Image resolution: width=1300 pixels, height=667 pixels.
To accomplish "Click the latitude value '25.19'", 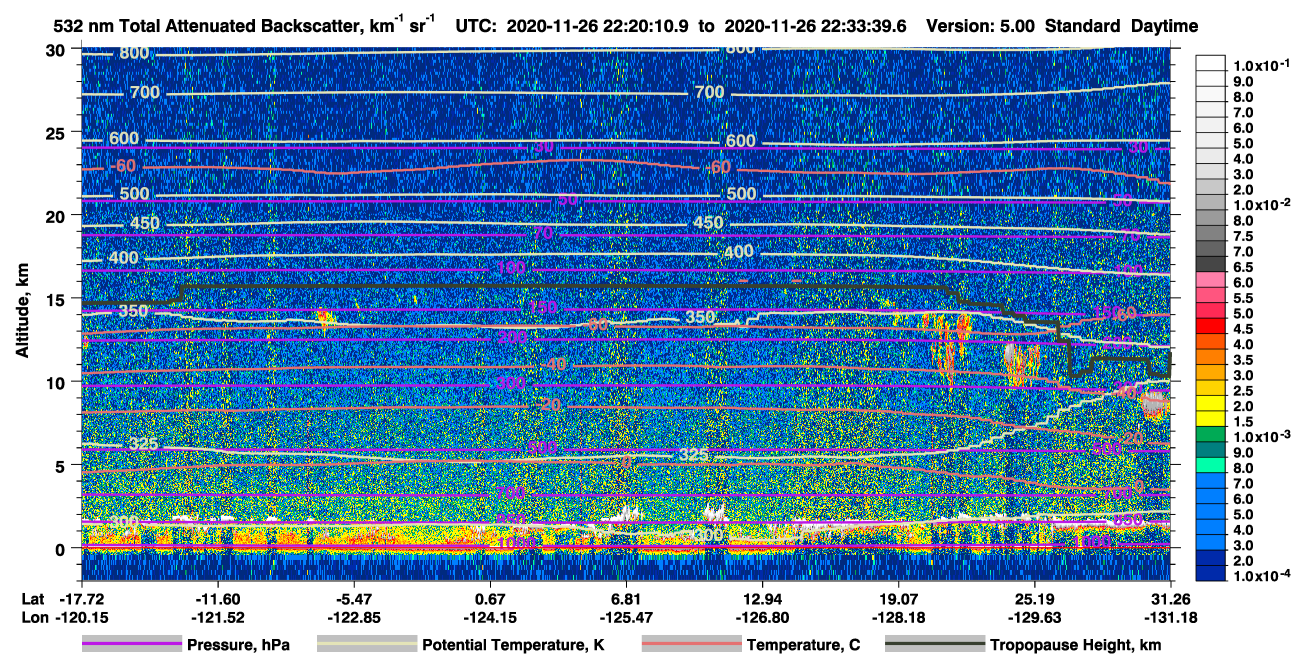I will (x=1034, y=597).
